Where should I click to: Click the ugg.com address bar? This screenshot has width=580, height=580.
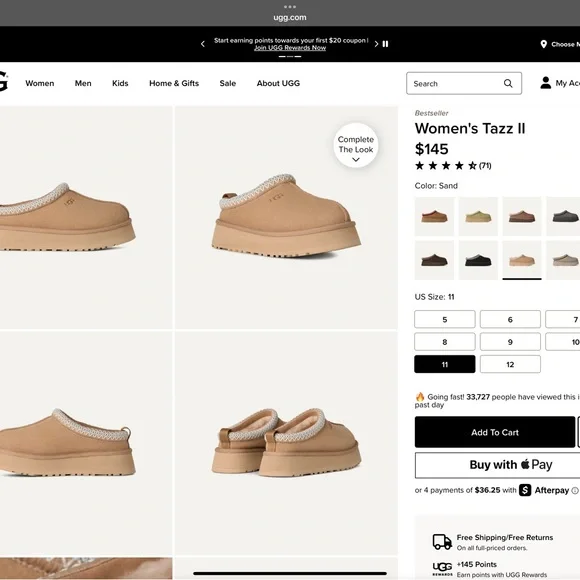pos(290,17)
